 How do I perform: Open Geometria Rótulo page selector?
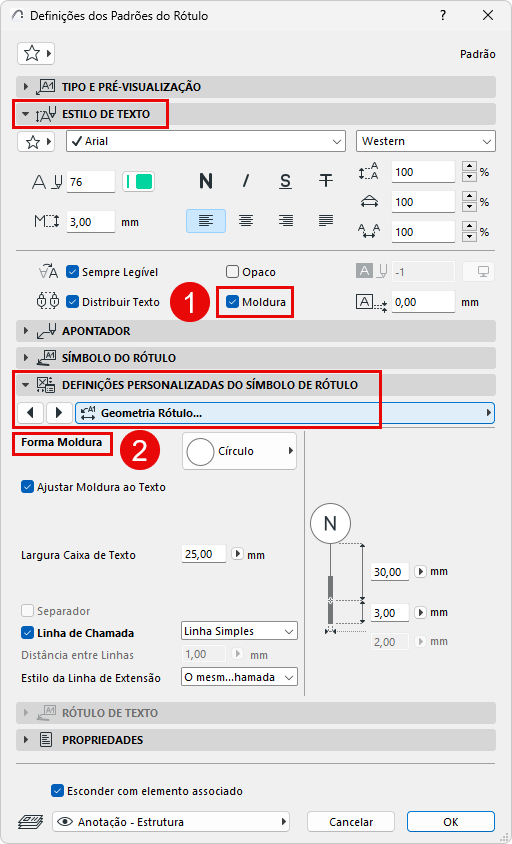coord(285,413)
